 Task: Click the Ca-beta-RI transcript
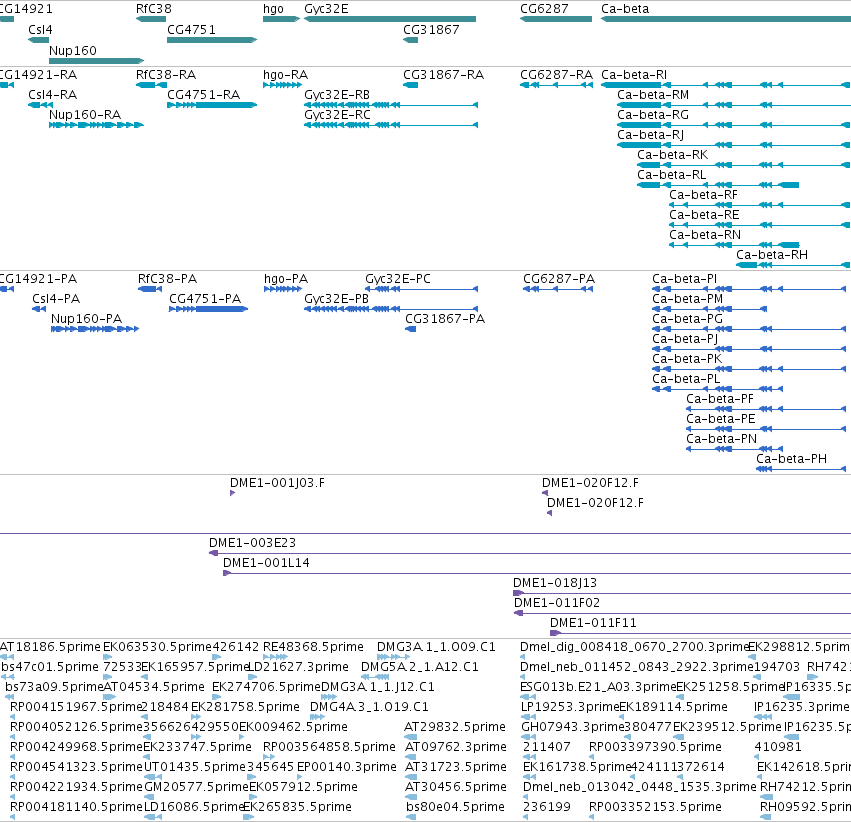(x=726, y=85)
